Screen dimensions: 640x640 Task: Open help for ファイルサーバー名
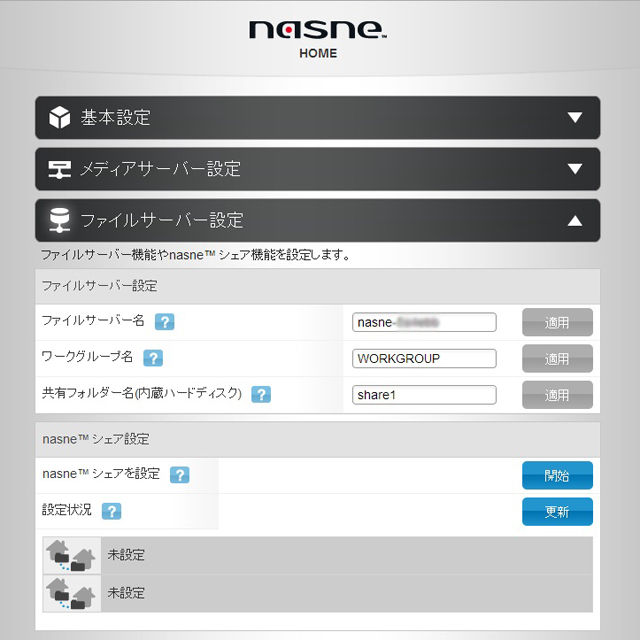click(x=164, y=322)
